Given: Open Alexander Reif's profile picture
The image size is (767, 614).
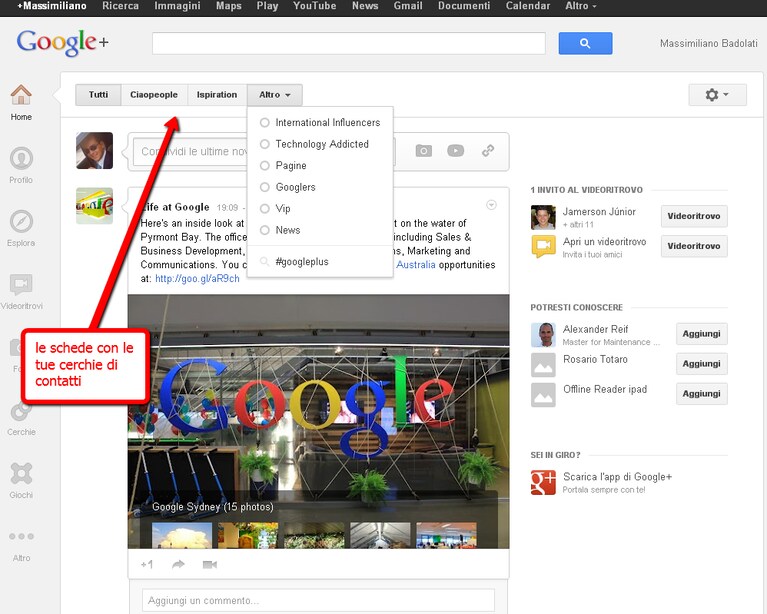Looking at the screenshot, I should pyautogui.click(x=543, y=335).
